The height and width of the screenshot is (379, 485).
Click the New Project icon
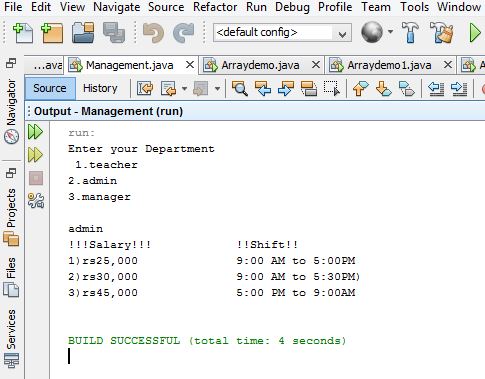tap(52, 33)
